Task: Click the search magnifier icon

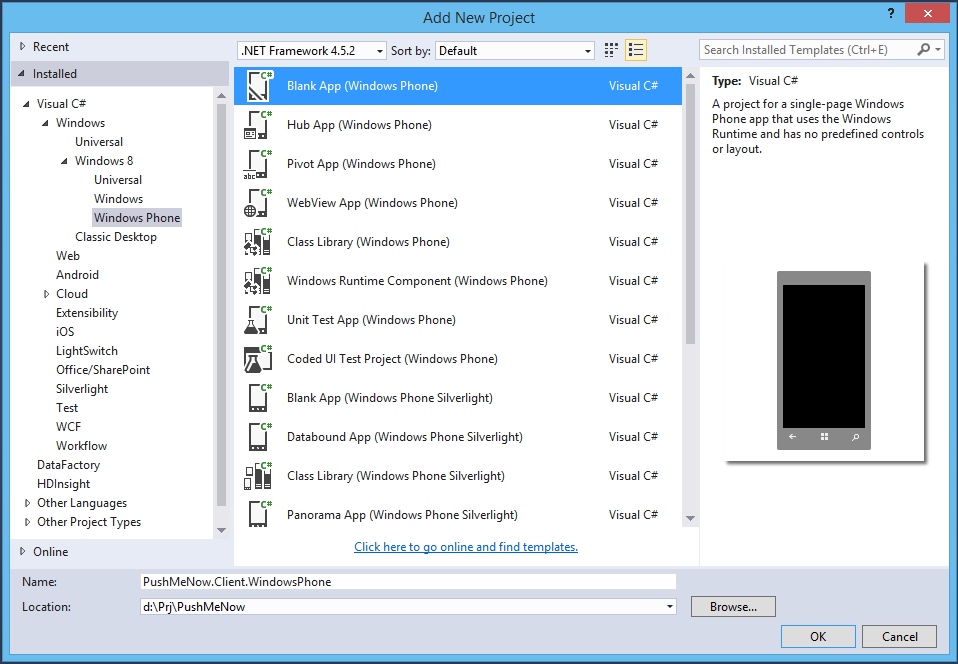Action: click(924, 49)
